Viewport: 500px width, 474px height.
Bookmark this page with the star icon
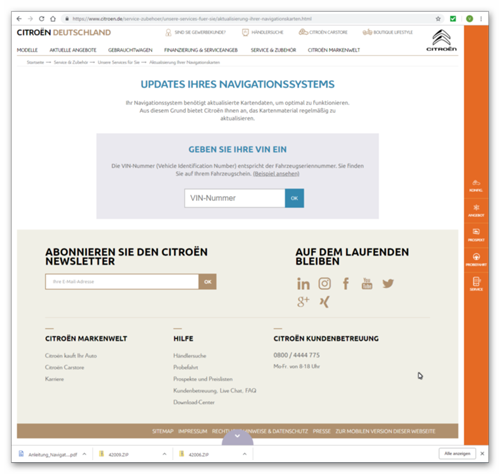click(438, 19)
